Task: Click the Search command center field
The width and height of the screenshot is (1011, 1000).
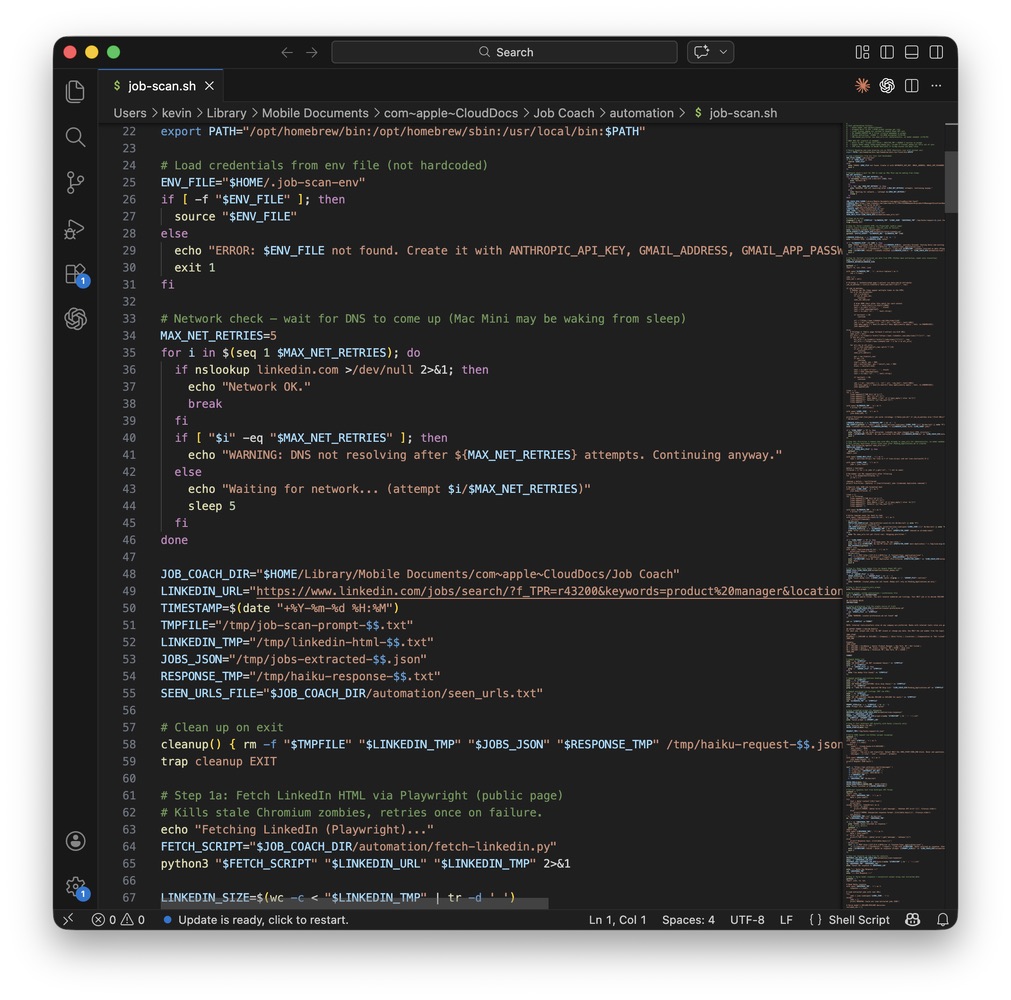Action: (504, 52)
